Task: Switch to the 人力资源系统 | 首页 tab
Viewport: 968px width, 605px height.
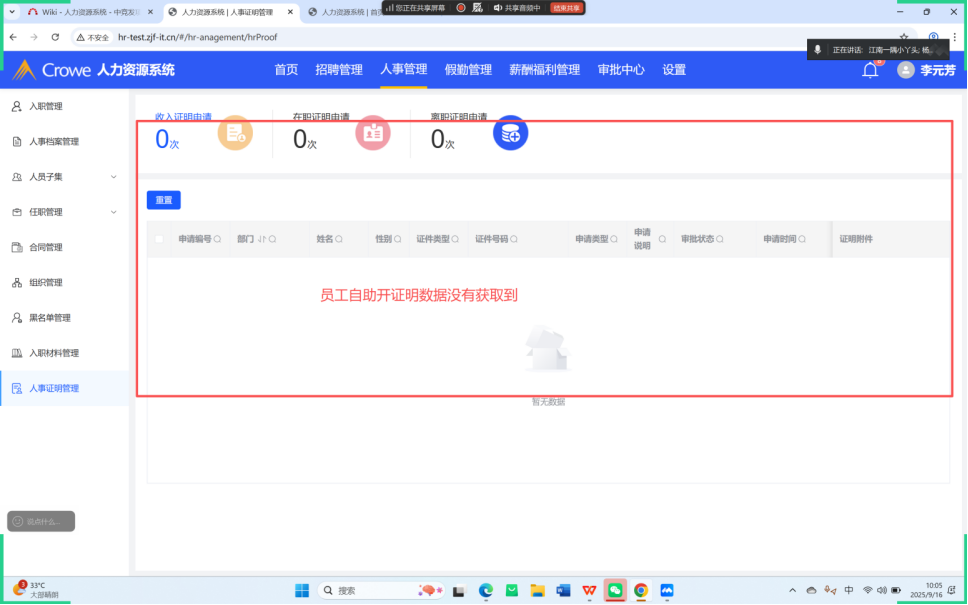Action: pyautogui.click(x=345, y=12)
